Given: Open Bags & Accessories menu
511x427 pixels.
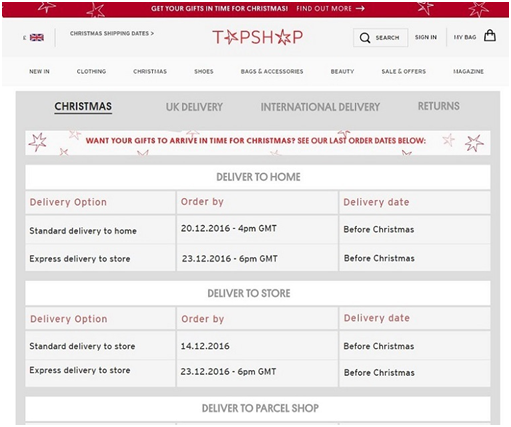Looking at the screenshot, I should pyautogui.click(x=272, y=71).
